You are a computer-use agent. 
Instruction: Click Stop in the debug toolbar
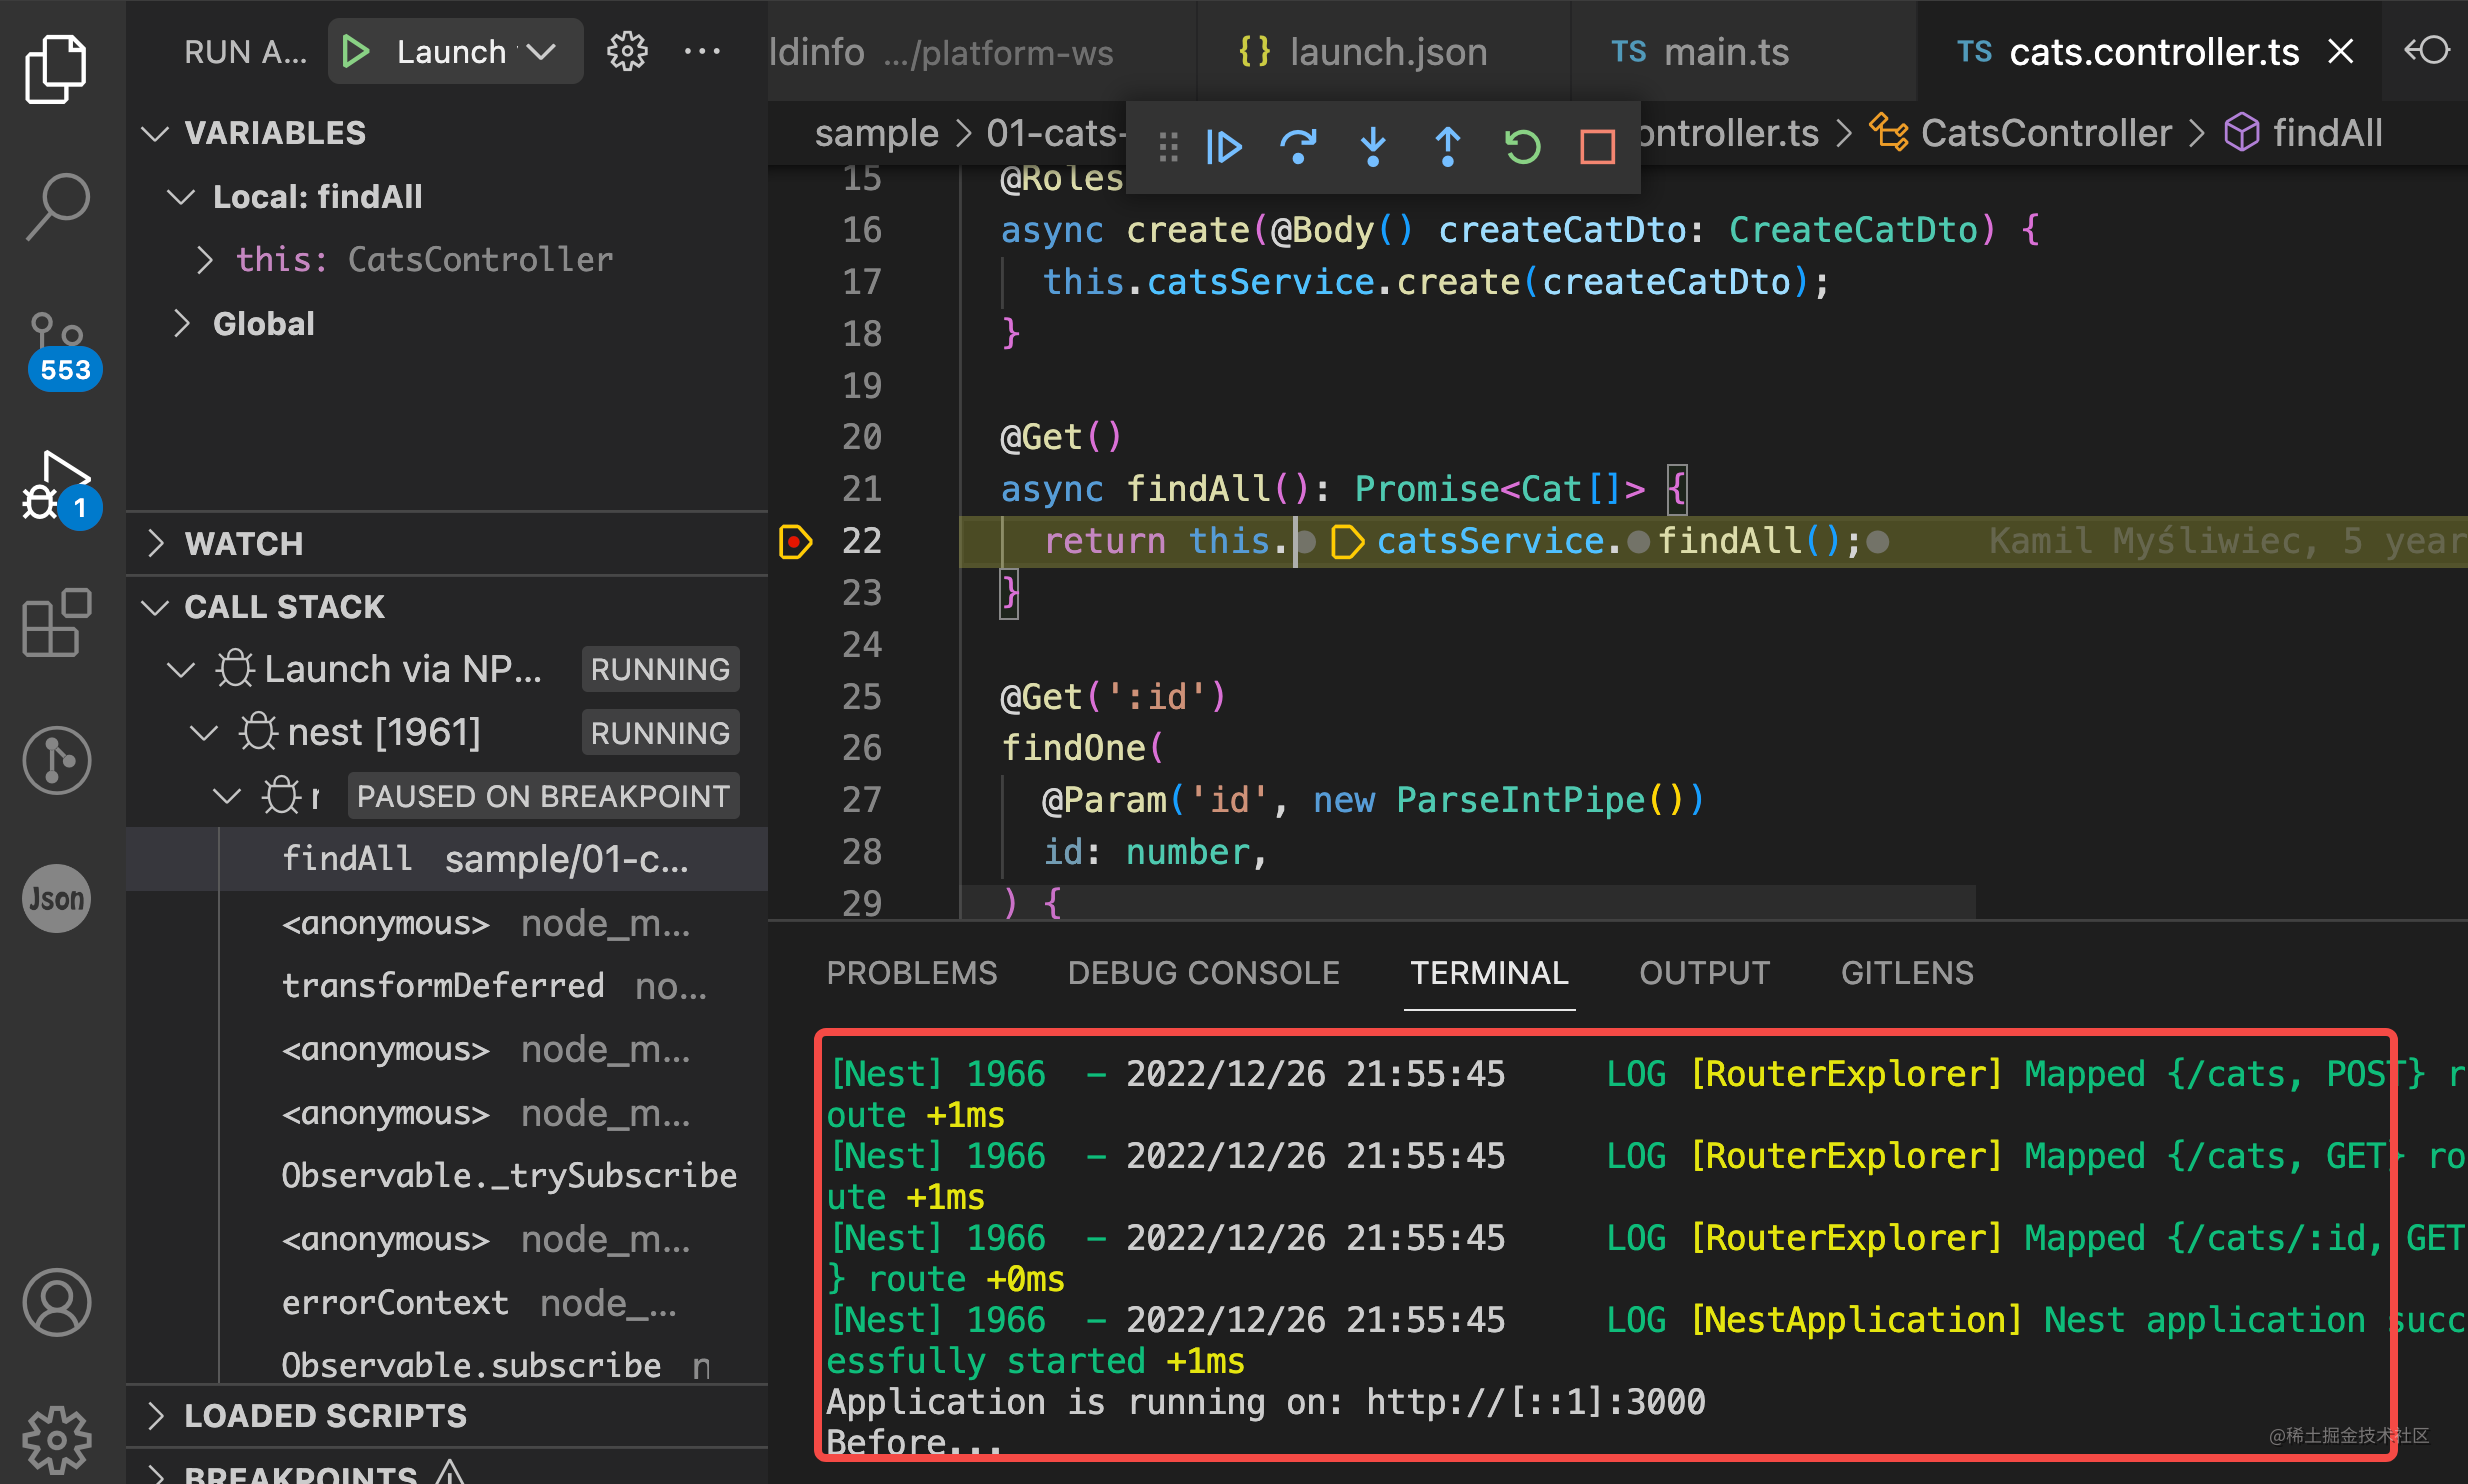1597,148
